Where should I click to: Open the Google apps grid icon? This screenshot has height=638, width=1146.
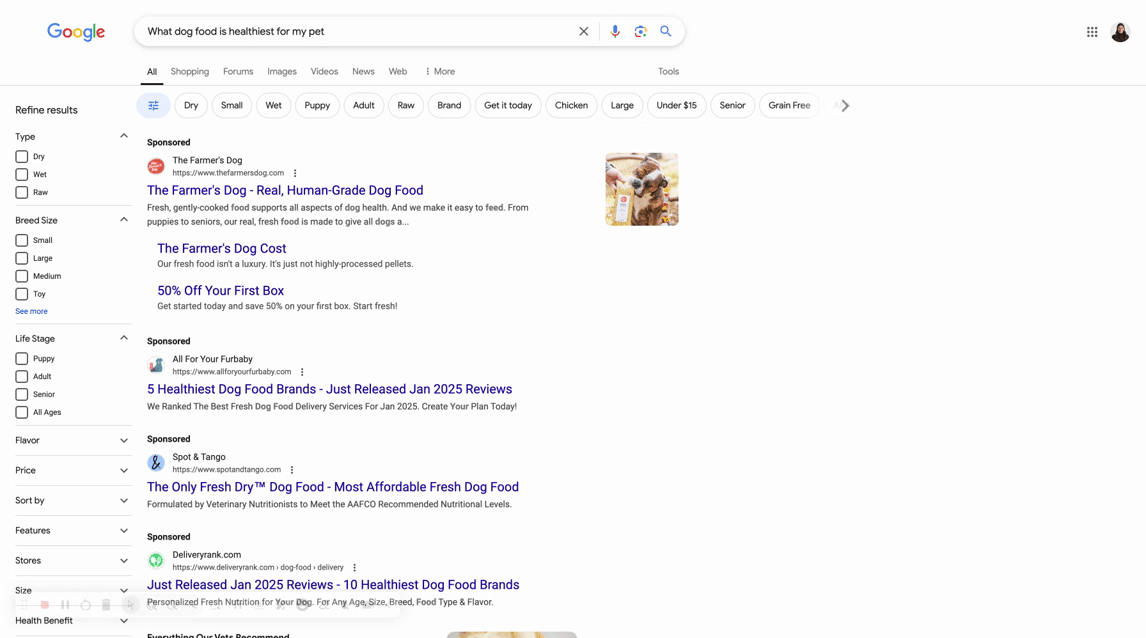tap(1092, 32)
